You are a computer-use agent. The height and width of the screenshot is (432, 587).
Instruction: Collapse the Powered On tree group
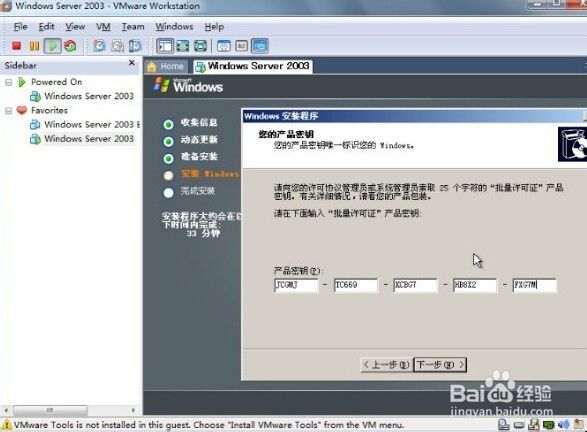(x=8, y=82)
